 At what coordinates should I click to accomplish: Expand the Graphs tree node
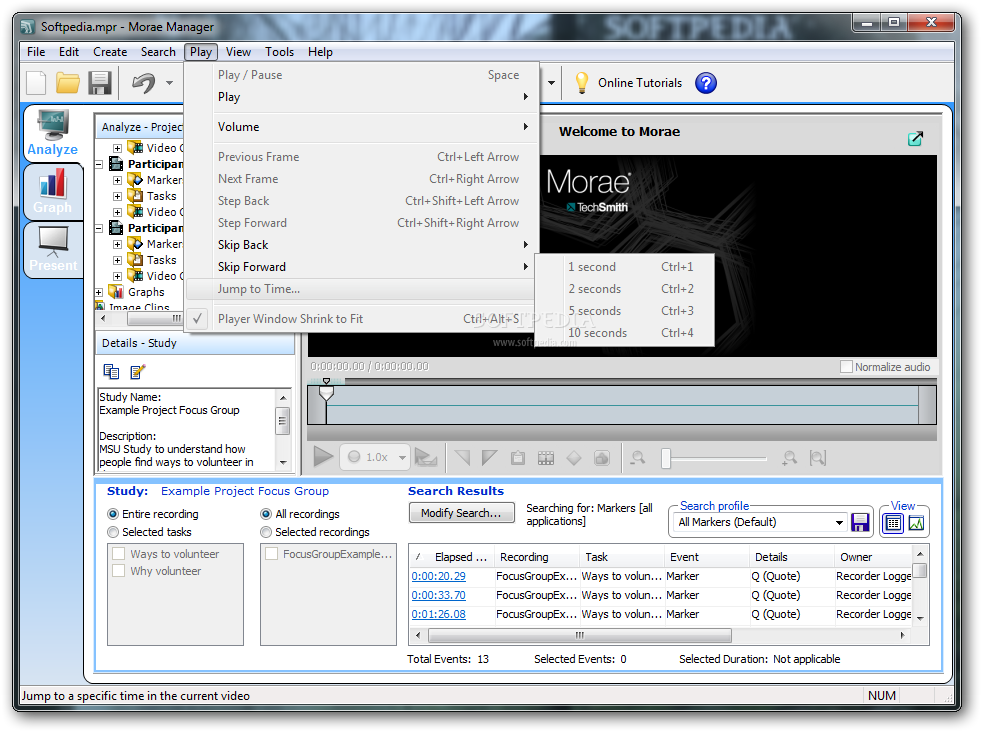pos(99,292)
